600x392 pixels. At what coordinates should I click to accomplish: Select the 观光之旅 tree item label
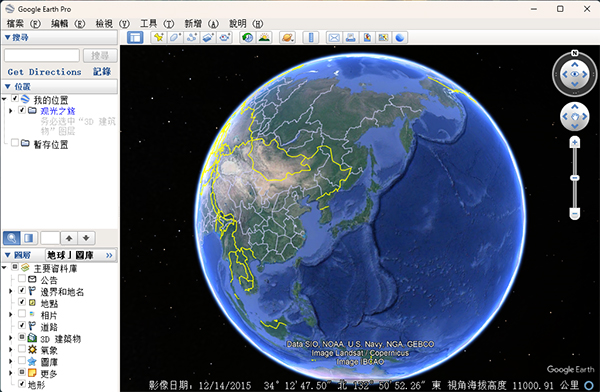pos(58,111)
